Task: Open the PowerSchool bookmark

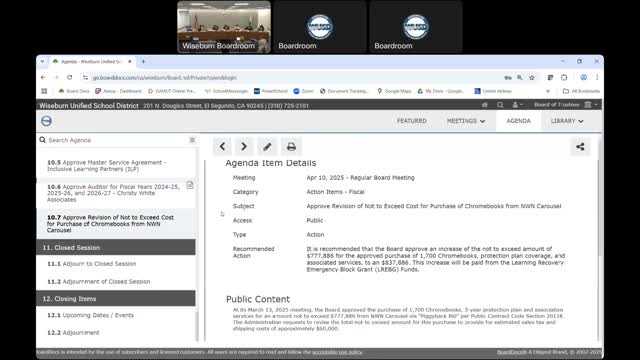Action: tap(271, 91)
